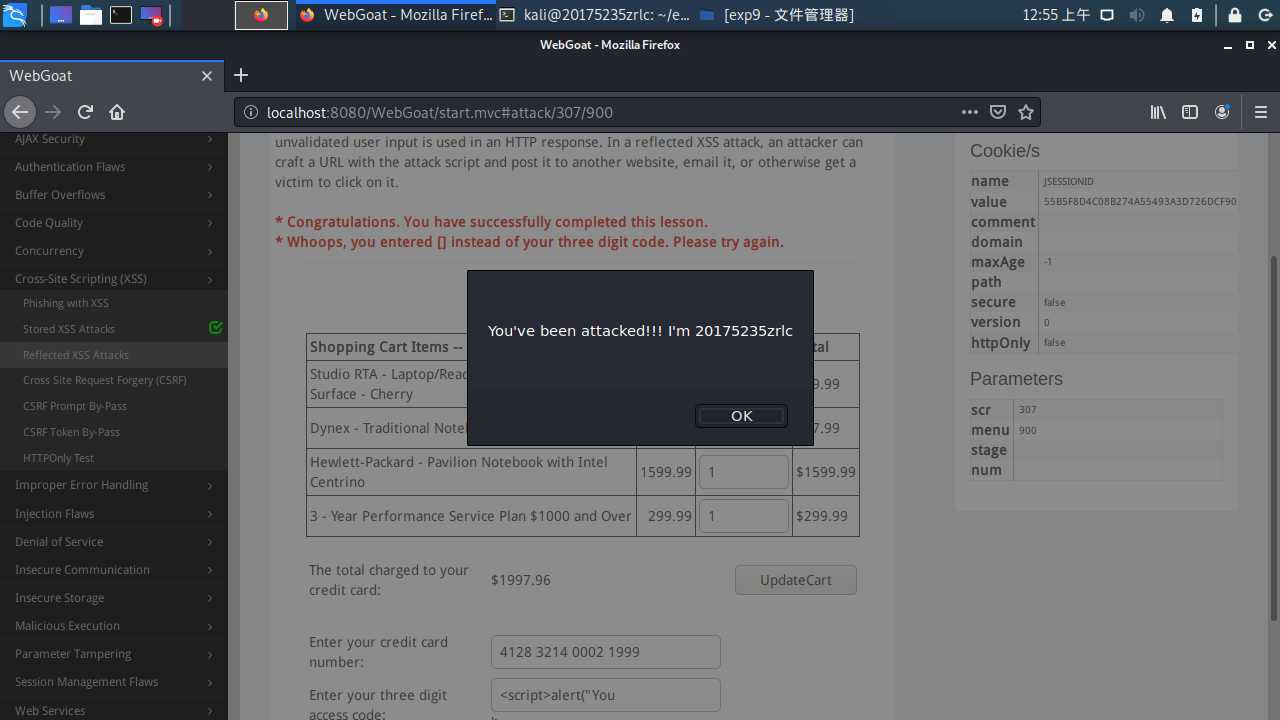Open the notifications bell icon
This screenshot has height=720, width=1280.
(1167, 15)
